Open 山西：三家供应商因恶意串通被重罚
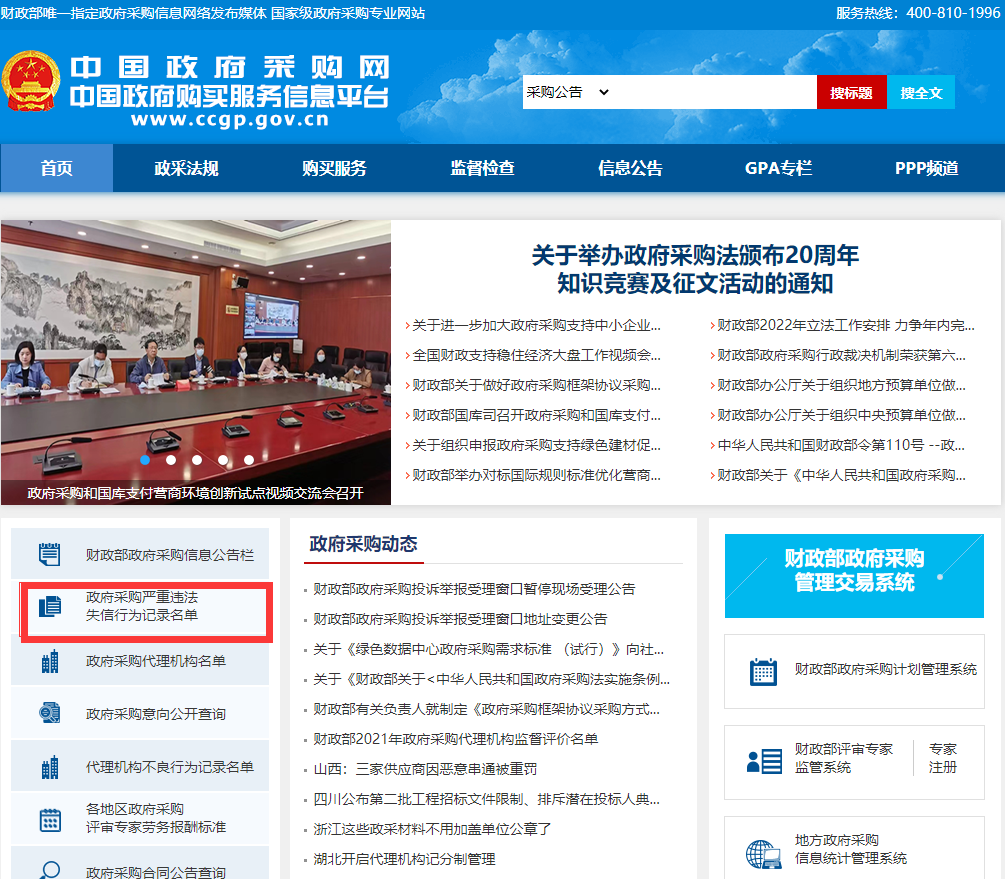This screenshot has width=1005, height=879. click(425, 769)
